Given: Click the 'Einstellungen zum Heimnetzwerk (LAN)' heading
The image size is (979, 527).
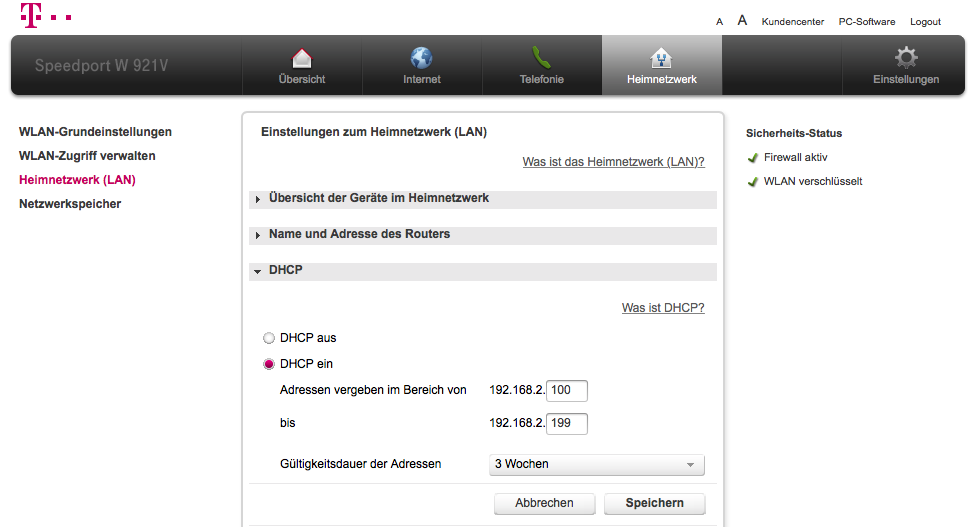Looking at the screenshot, I should (x=374, y=132).
